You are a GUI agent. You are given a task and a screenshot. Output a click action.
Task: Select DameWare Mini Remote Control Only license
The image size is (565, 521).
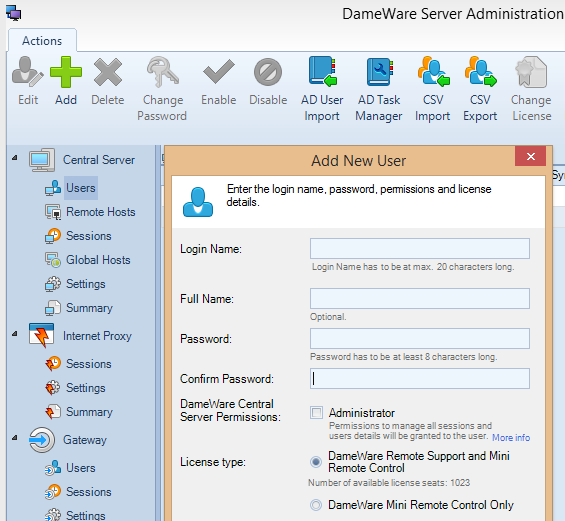tap(316, 505)
